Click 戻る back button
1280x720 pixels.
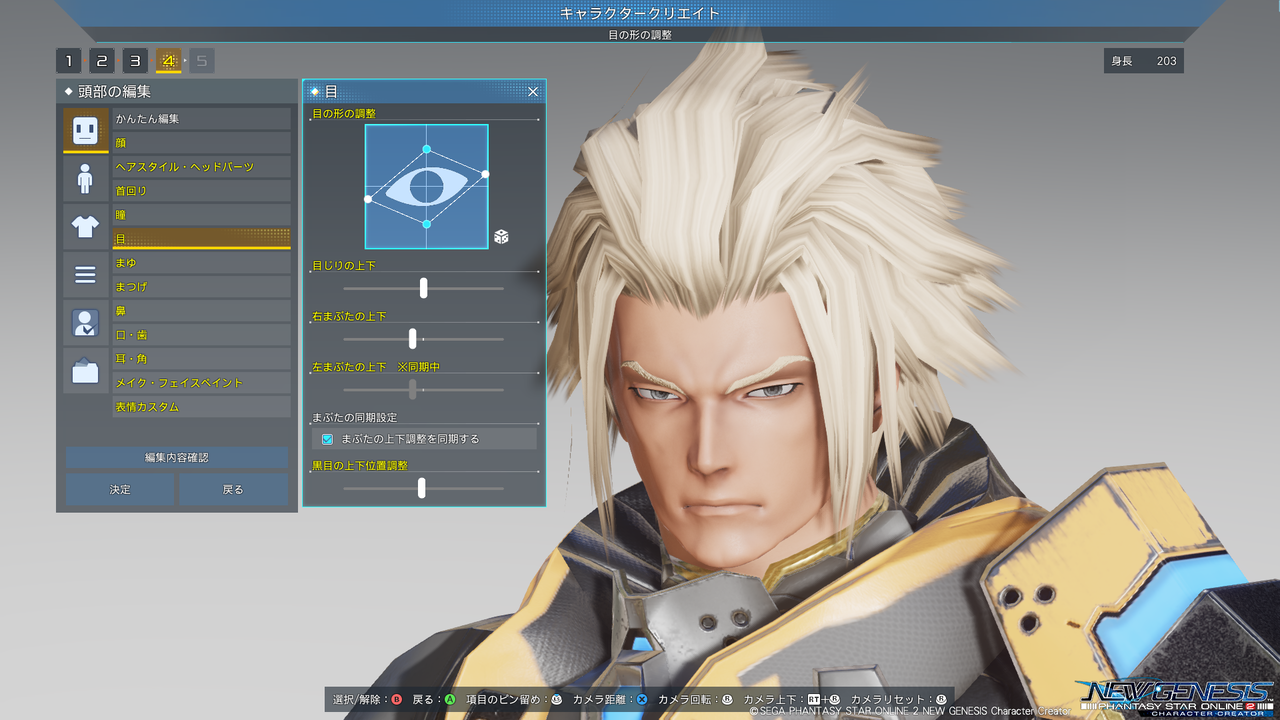click(x=233, y=489)
